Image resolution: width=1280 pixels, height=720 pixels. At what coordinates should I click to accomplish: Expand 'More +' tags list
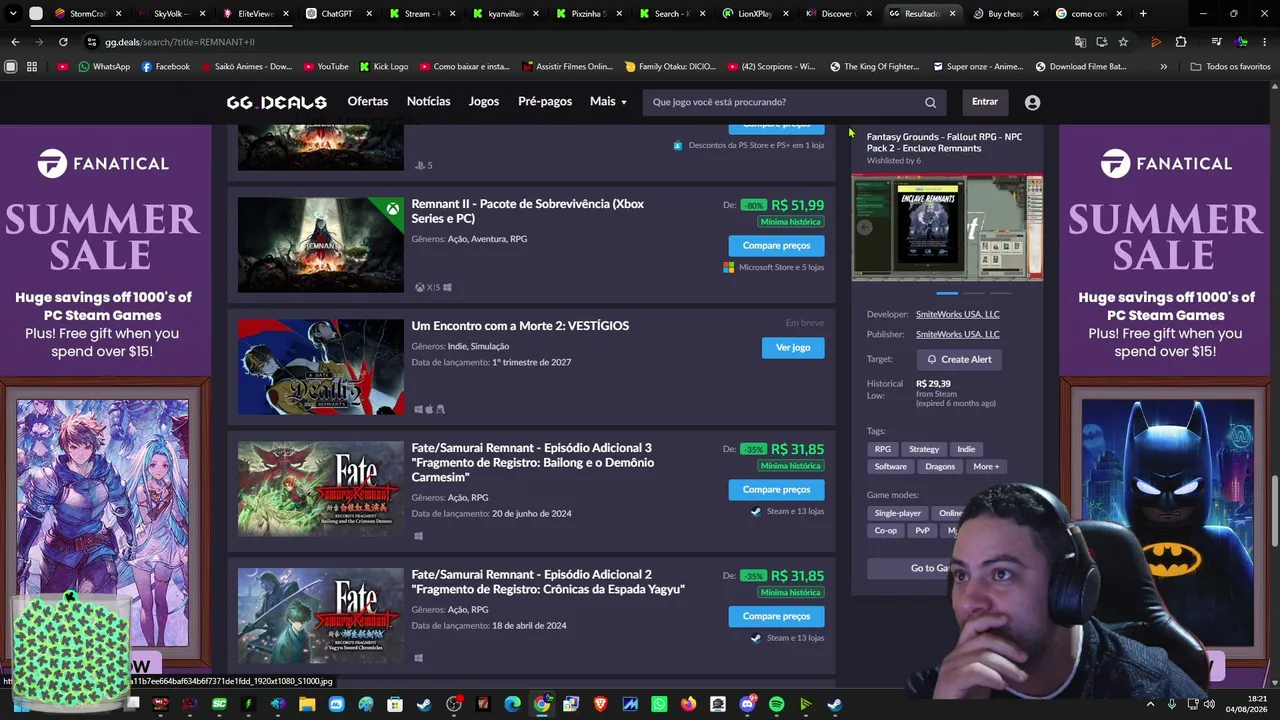coord(986,466)
